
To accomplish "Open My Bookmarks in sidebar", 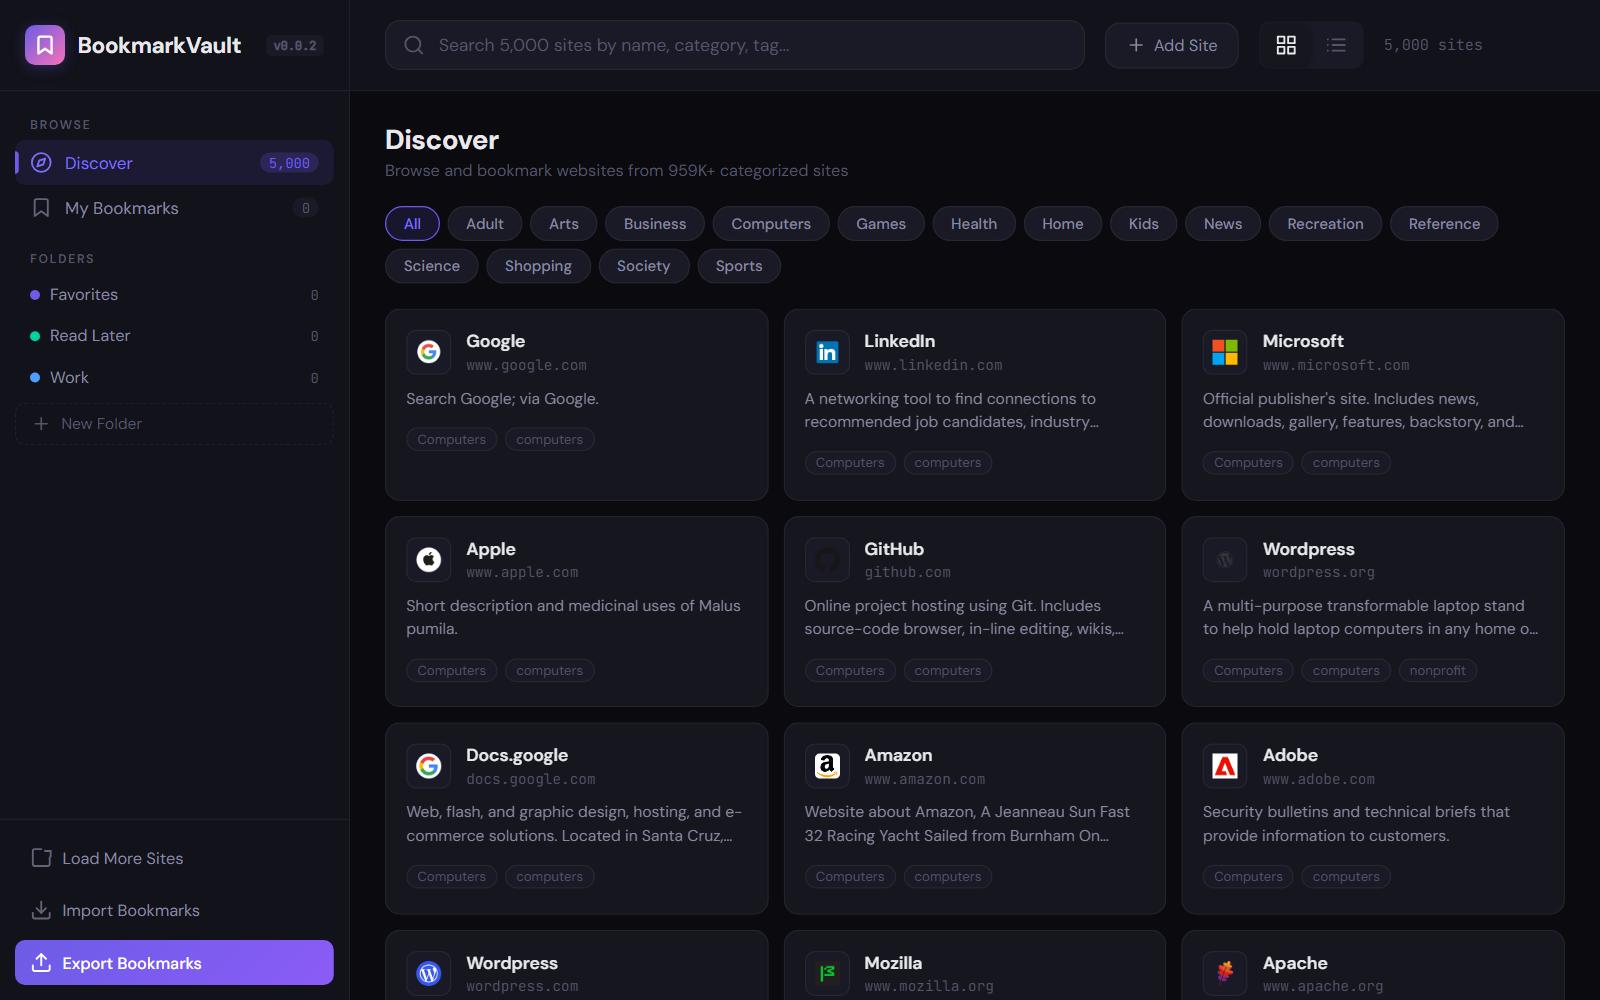I will [122, 208].
